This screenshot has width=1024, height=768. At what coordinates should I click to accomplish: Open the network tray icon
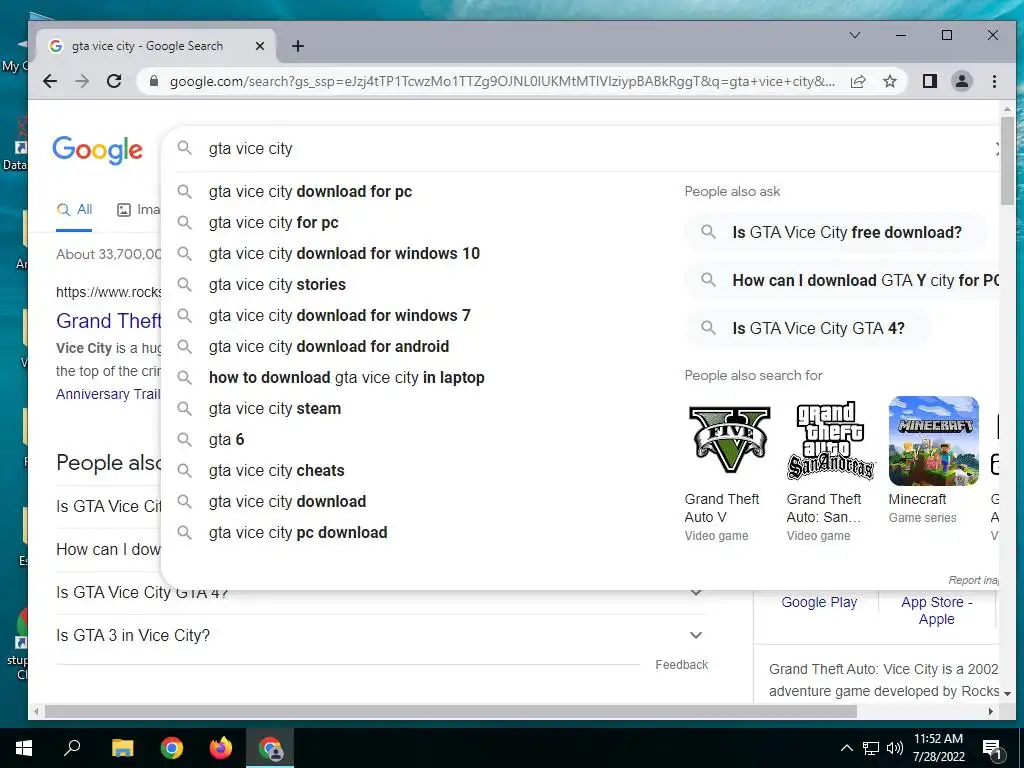(x=871, y=748)
